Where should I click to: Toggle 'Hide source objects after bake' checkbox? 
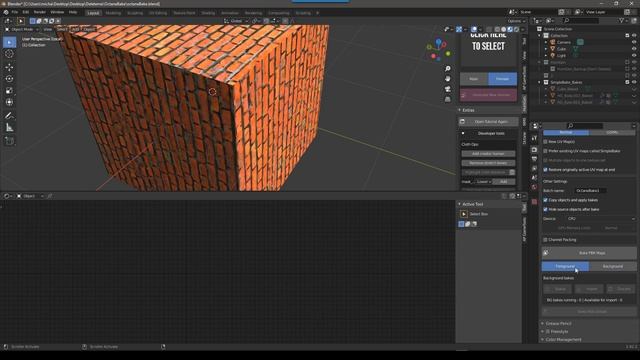coord(545,209)
